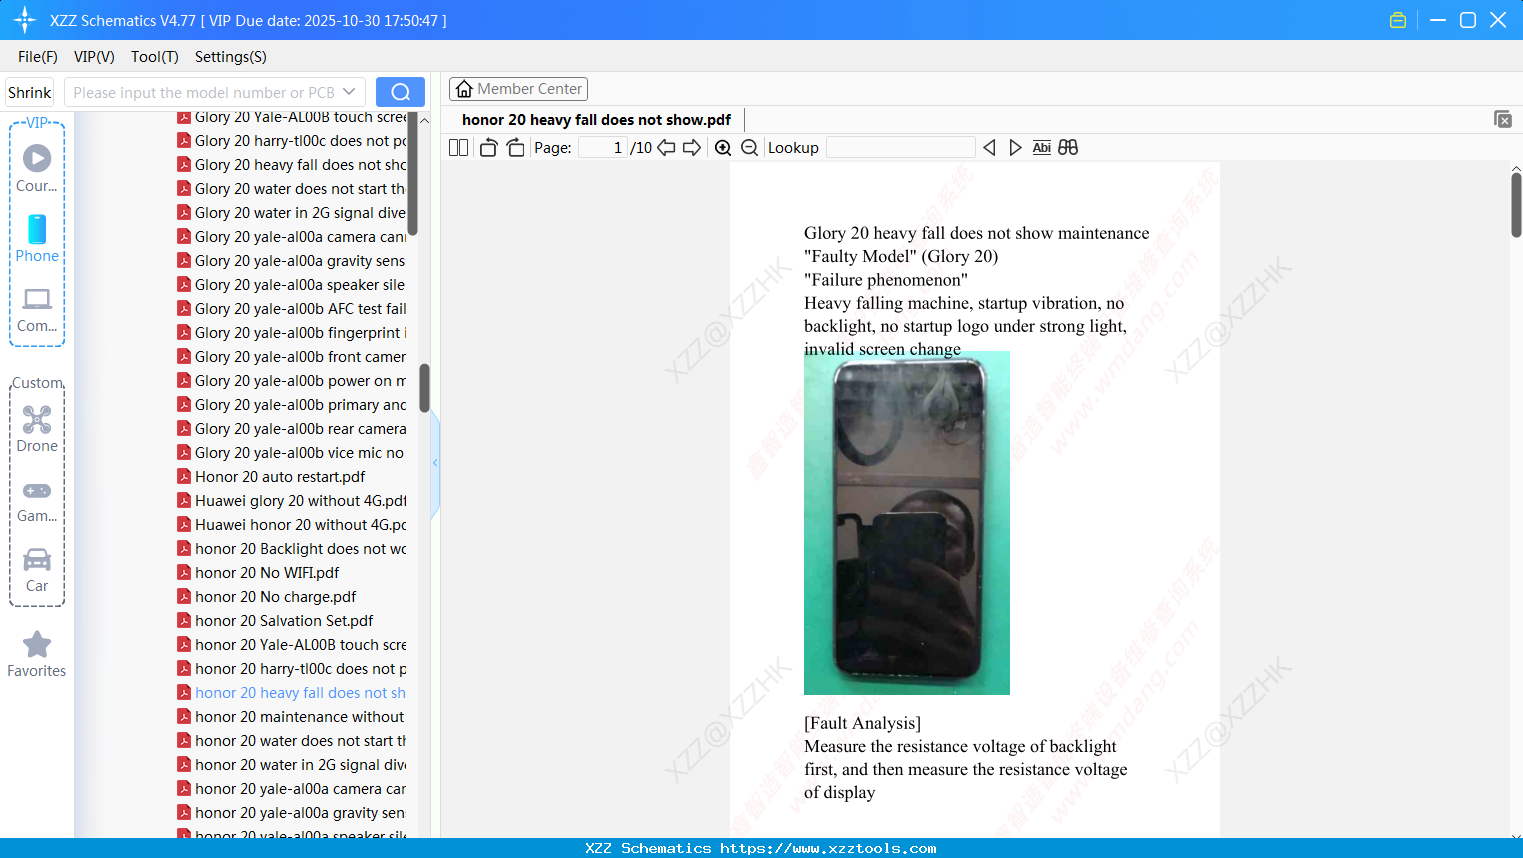The width and height of the screenshot is (1523, 858).
Task: Go to the next page arrow
Action: (692, 148)
